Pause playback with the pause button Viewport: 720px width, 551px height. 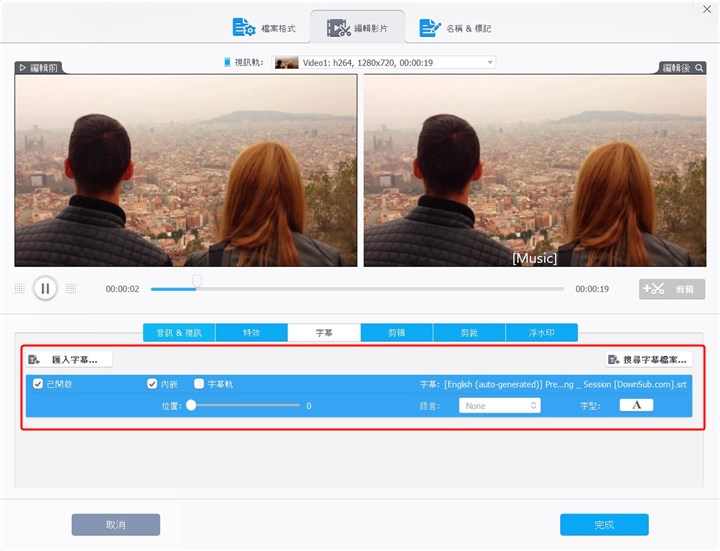45,288
